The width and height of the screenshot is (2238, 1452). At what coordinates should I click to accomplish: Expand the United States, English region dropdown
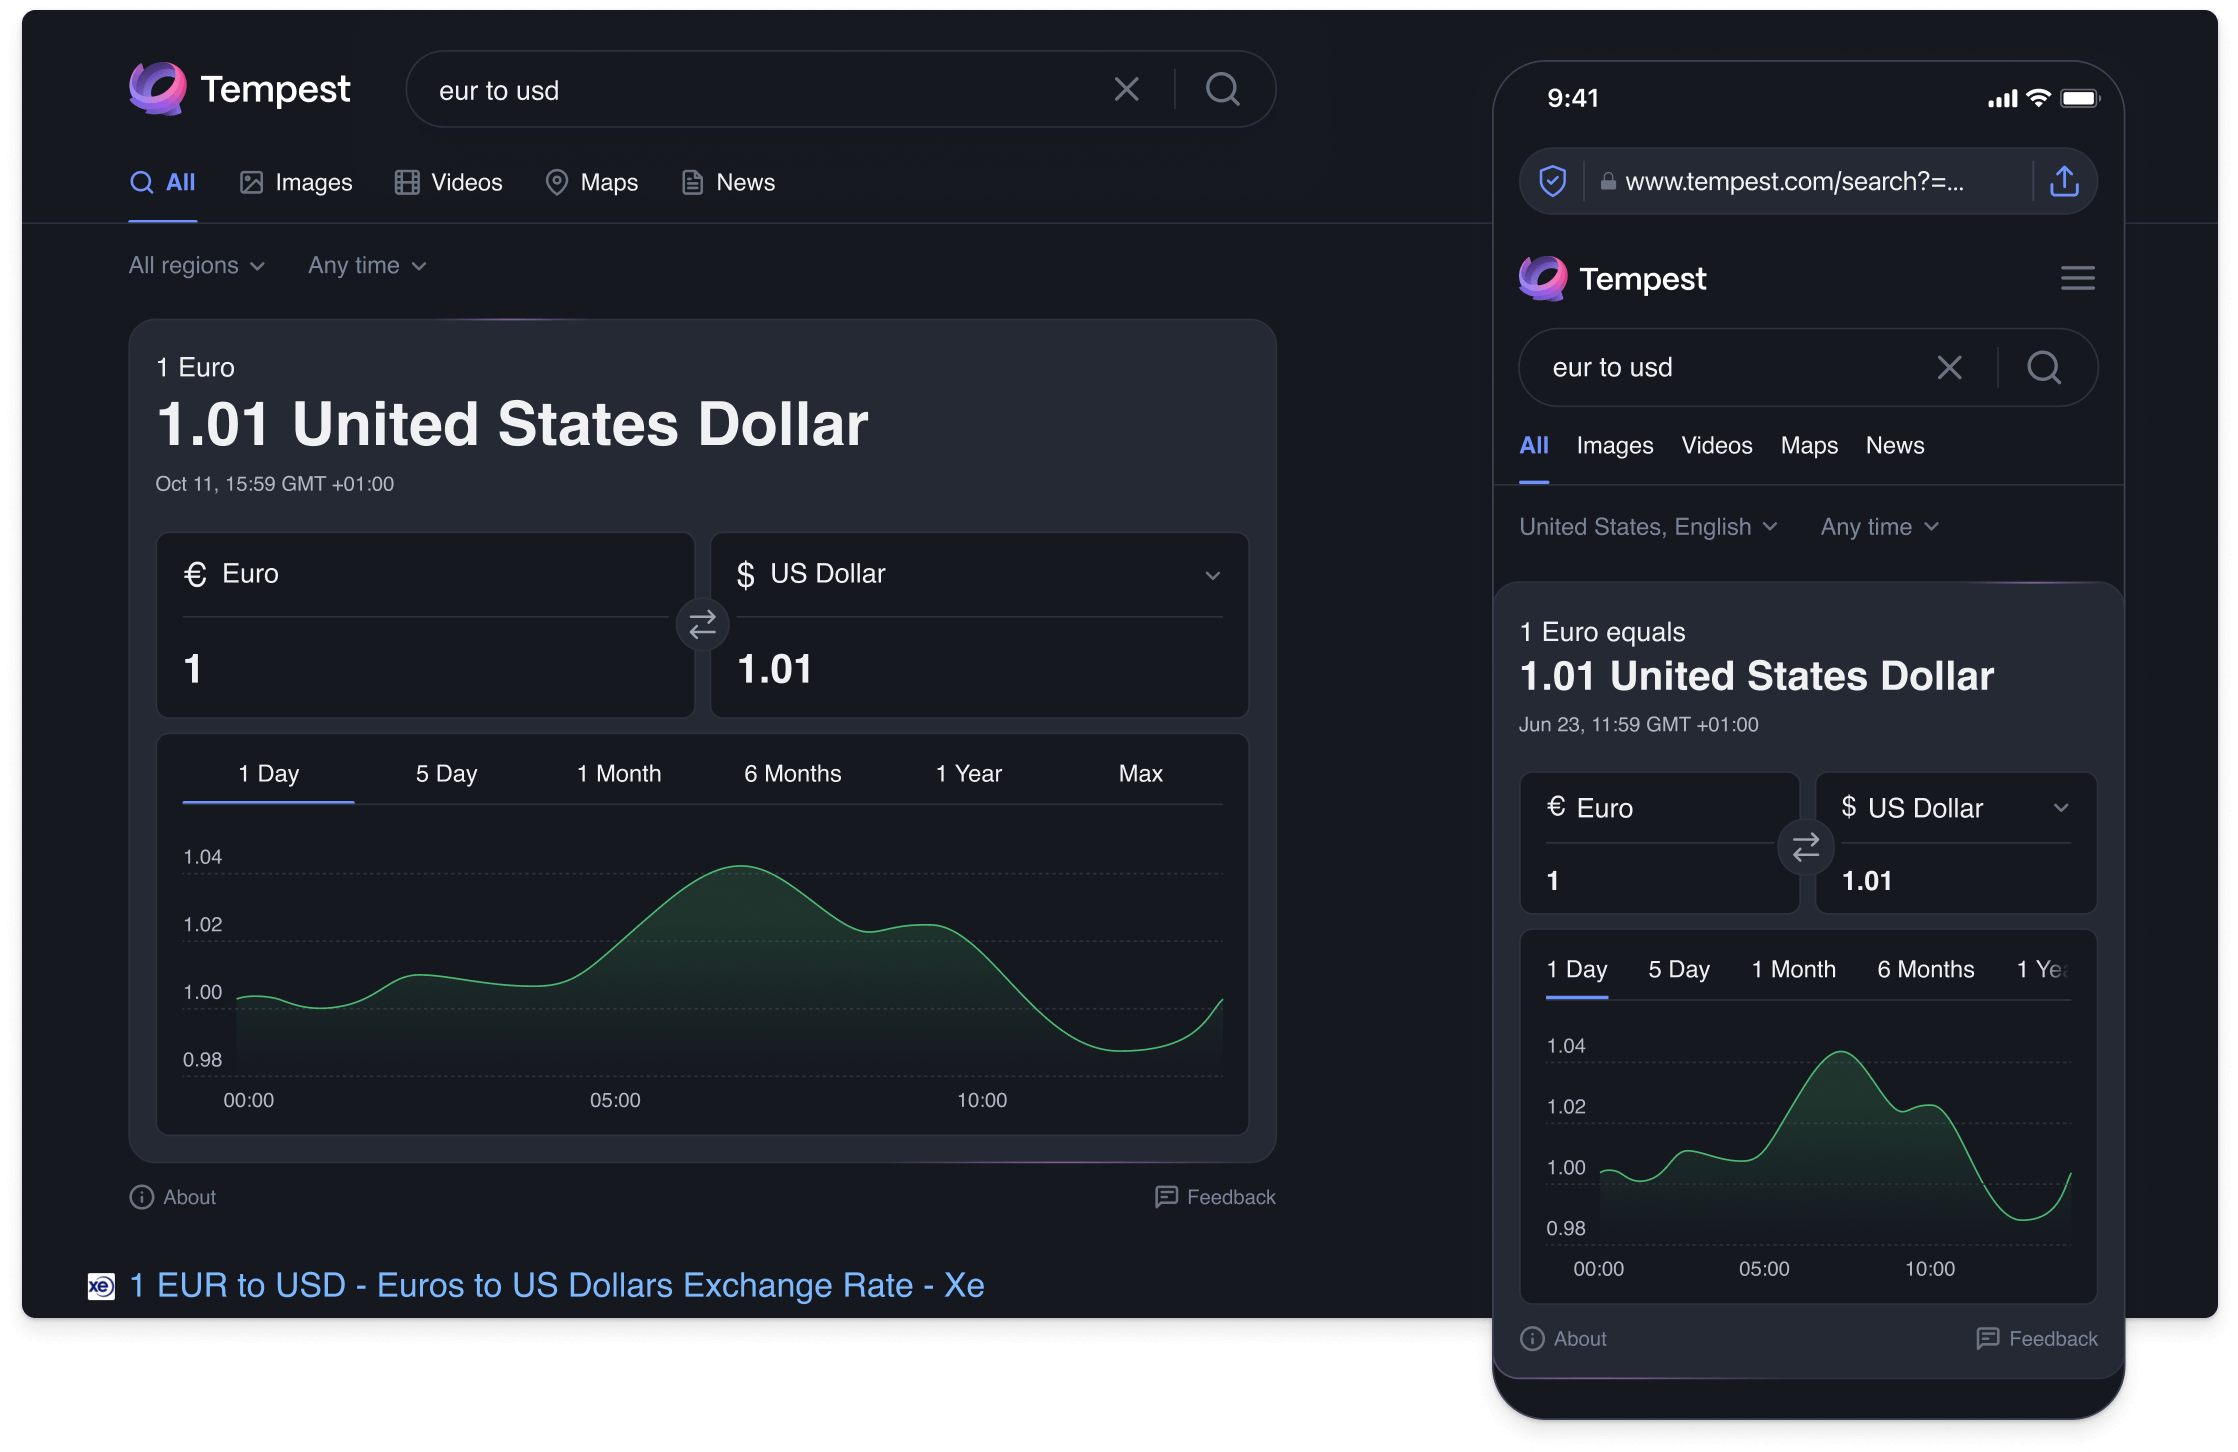point(1648,527)
